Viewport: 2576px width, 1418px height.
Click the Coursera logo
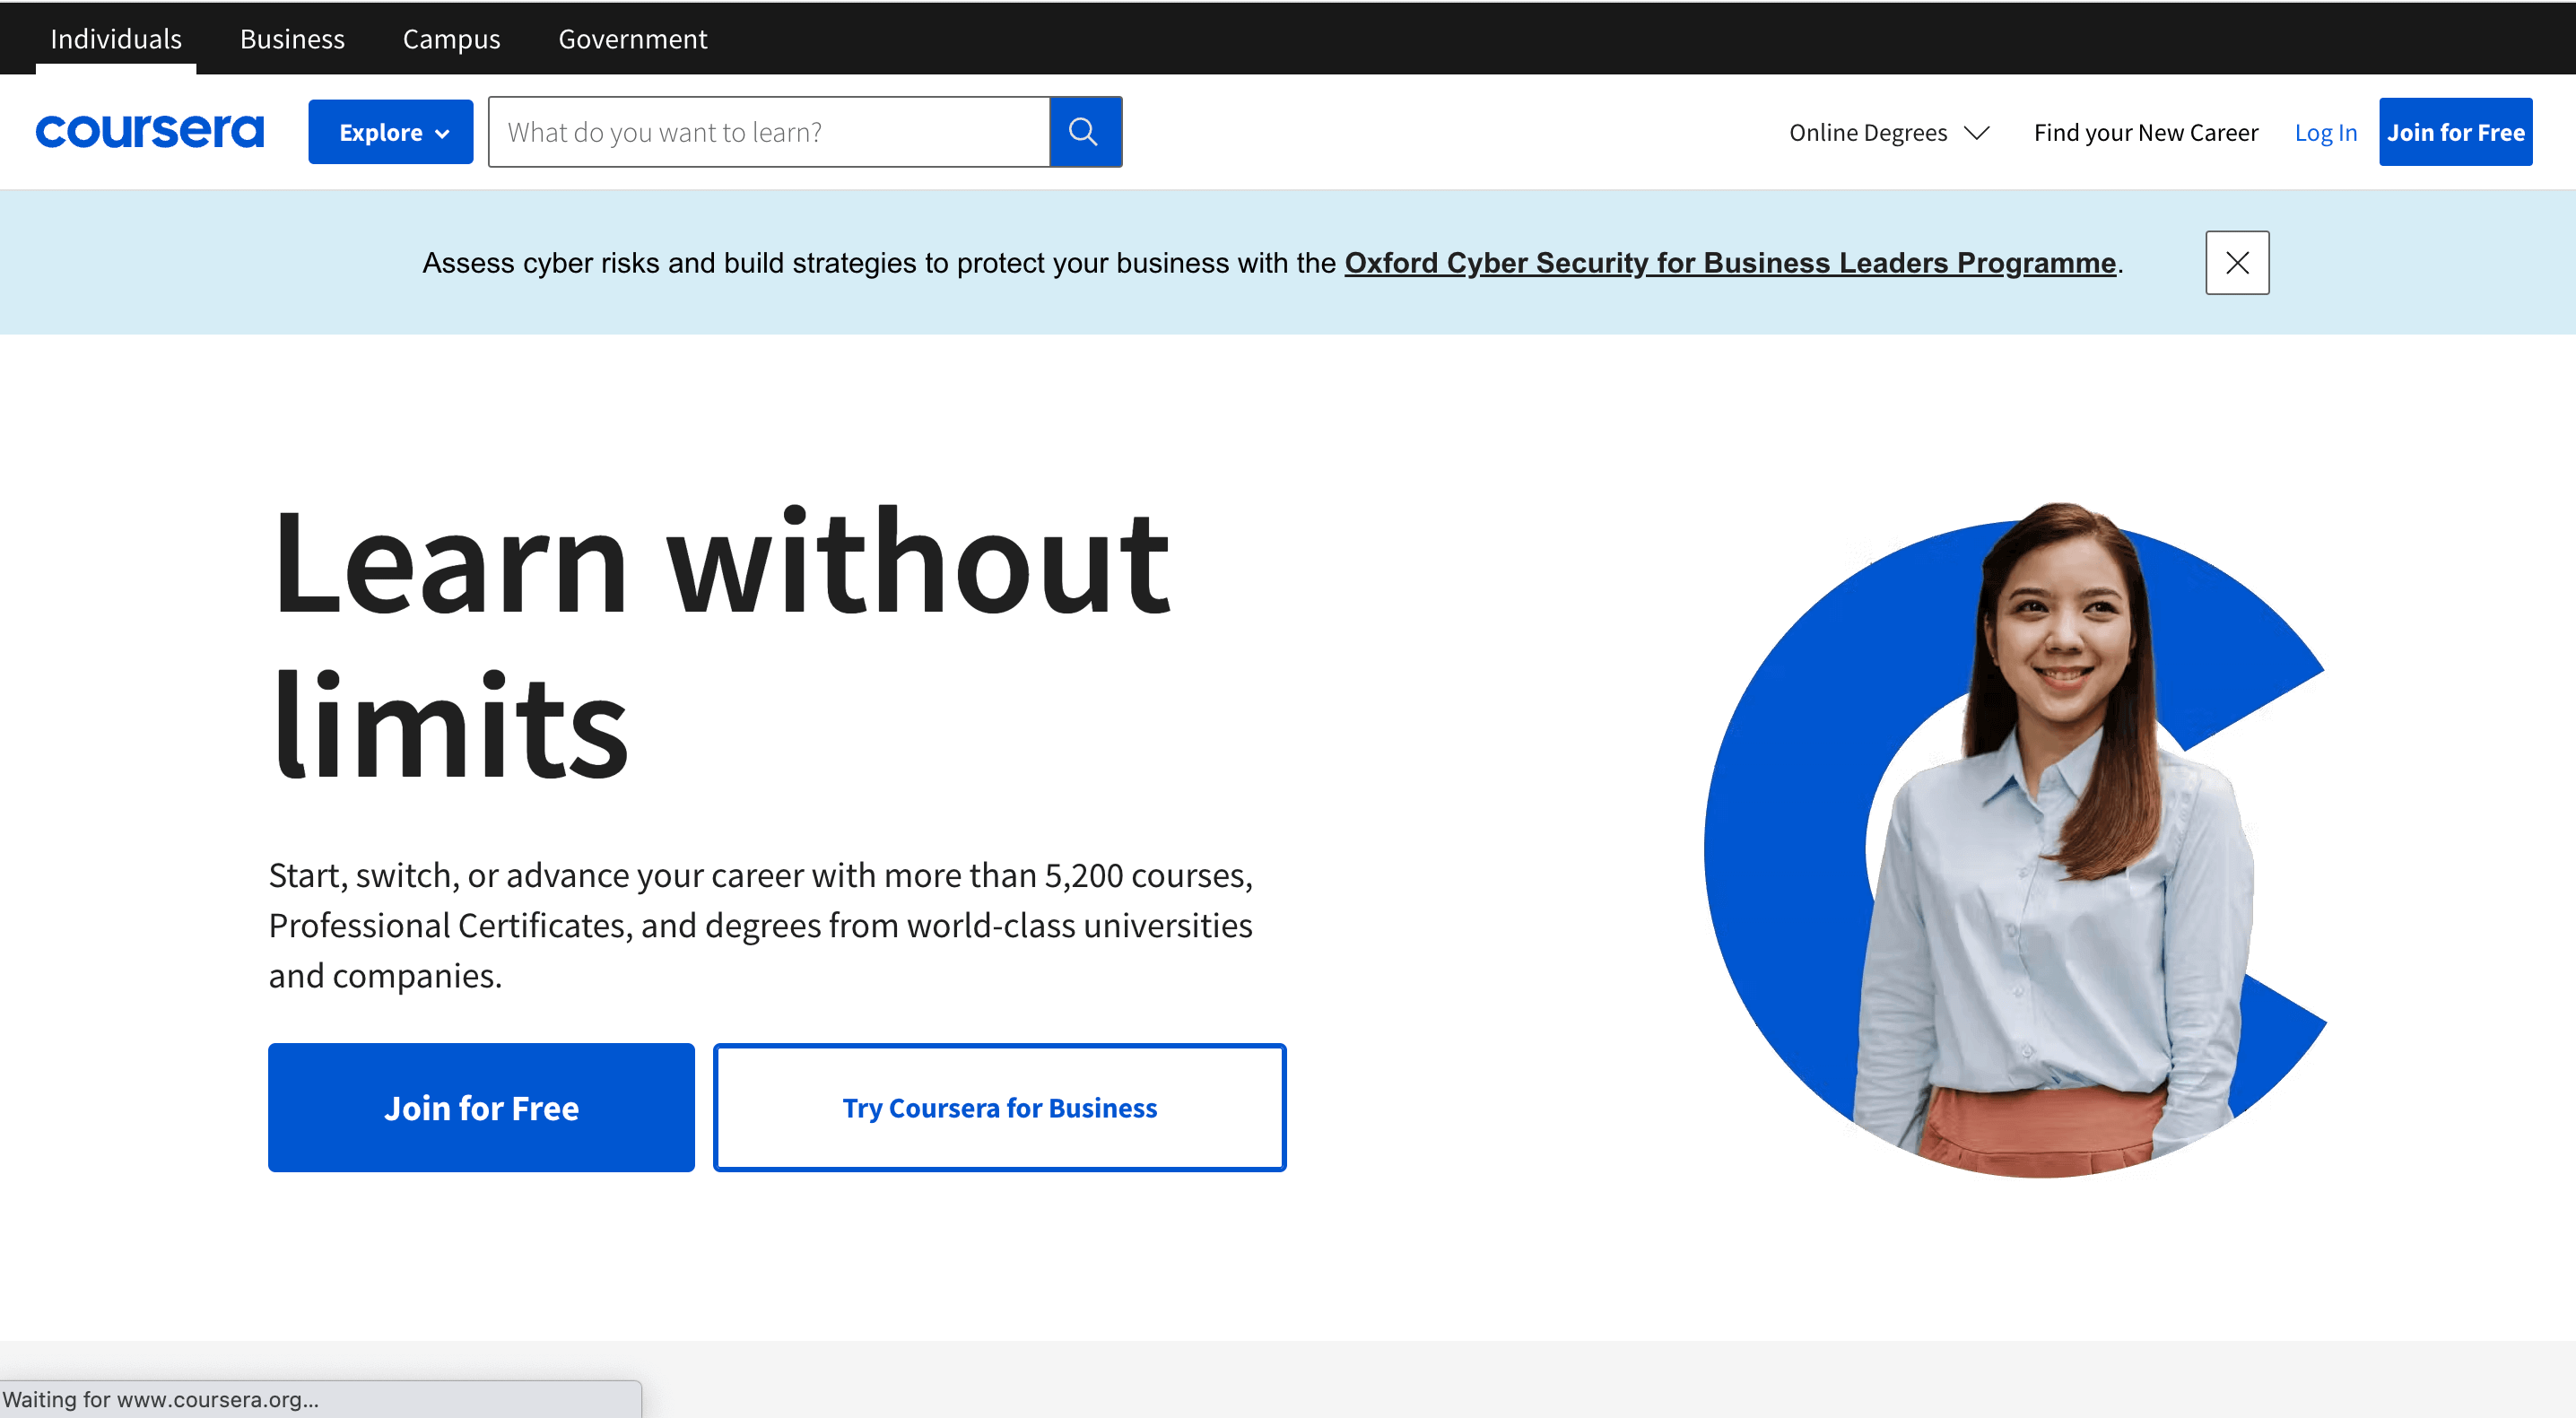(150, 131)
